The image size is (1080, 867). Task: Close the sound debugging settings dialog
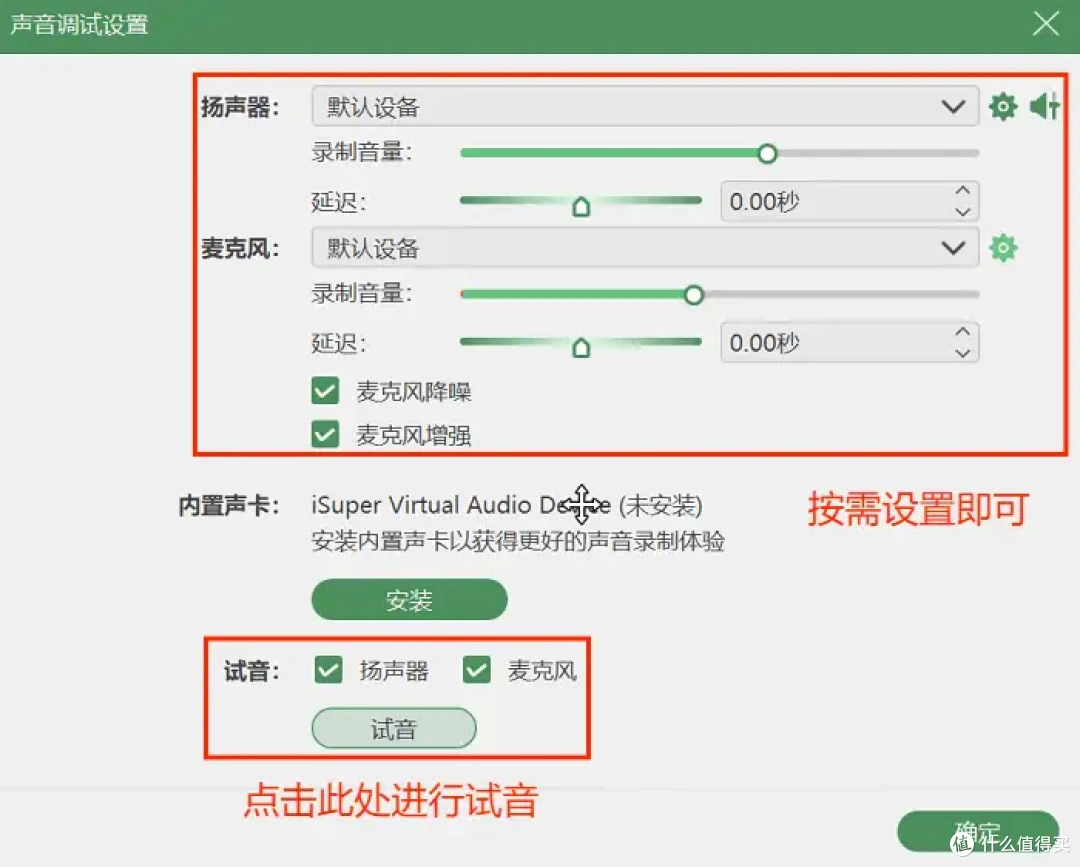(1046, 24)
